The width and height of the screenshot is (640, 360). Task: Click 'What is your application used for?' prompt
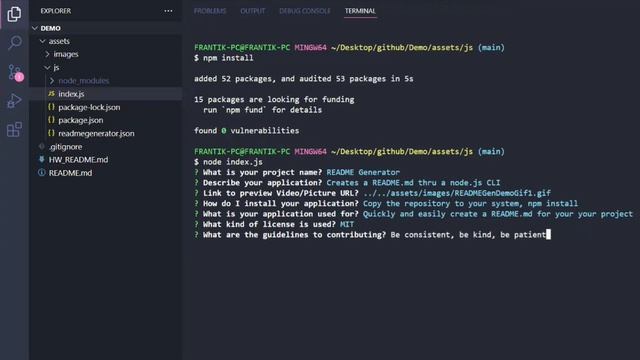pyautogui.click(x=281, y=214)
